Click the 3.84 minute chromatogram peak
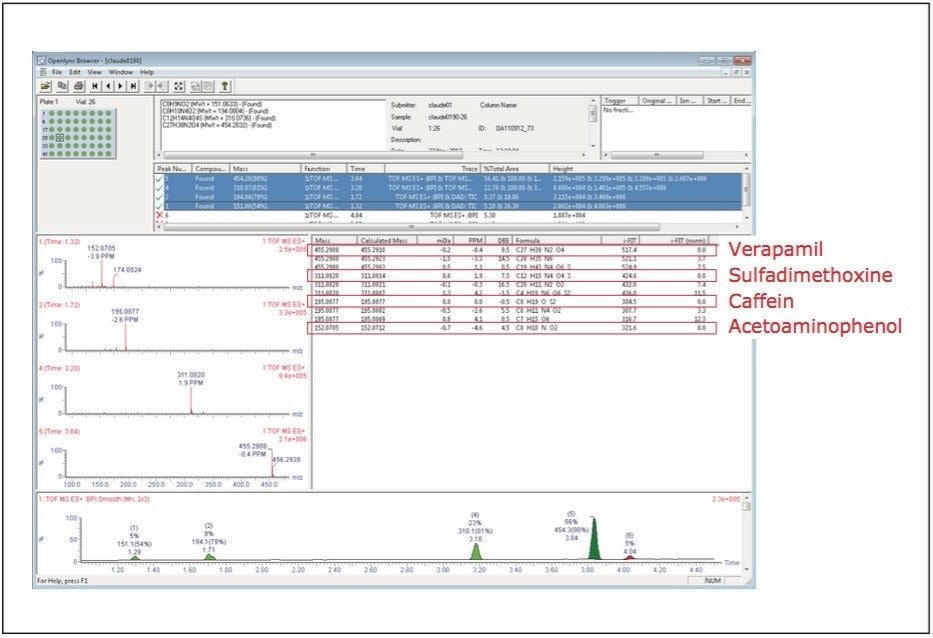 point(593,540)
